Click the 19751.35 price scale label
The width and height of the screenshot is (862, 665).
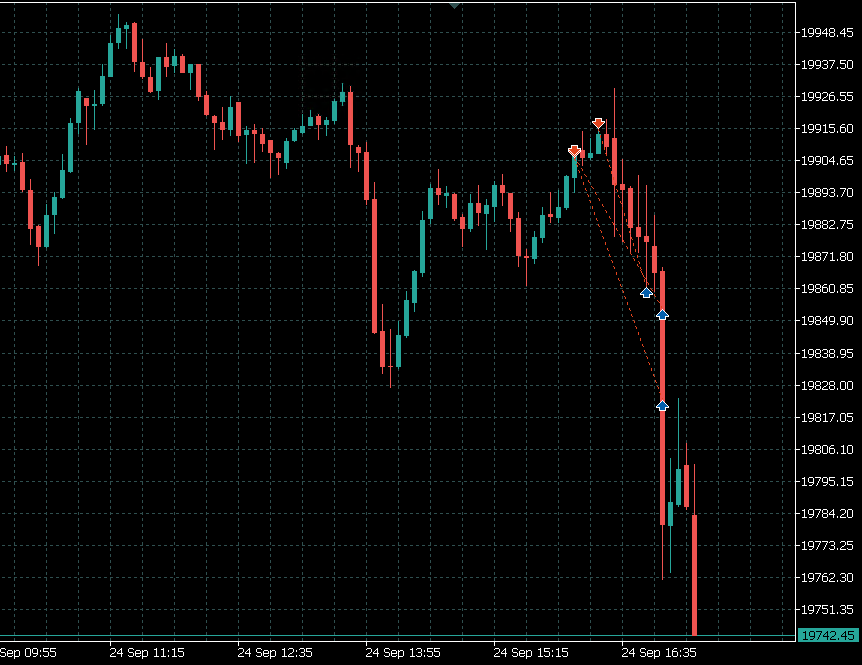827,609
